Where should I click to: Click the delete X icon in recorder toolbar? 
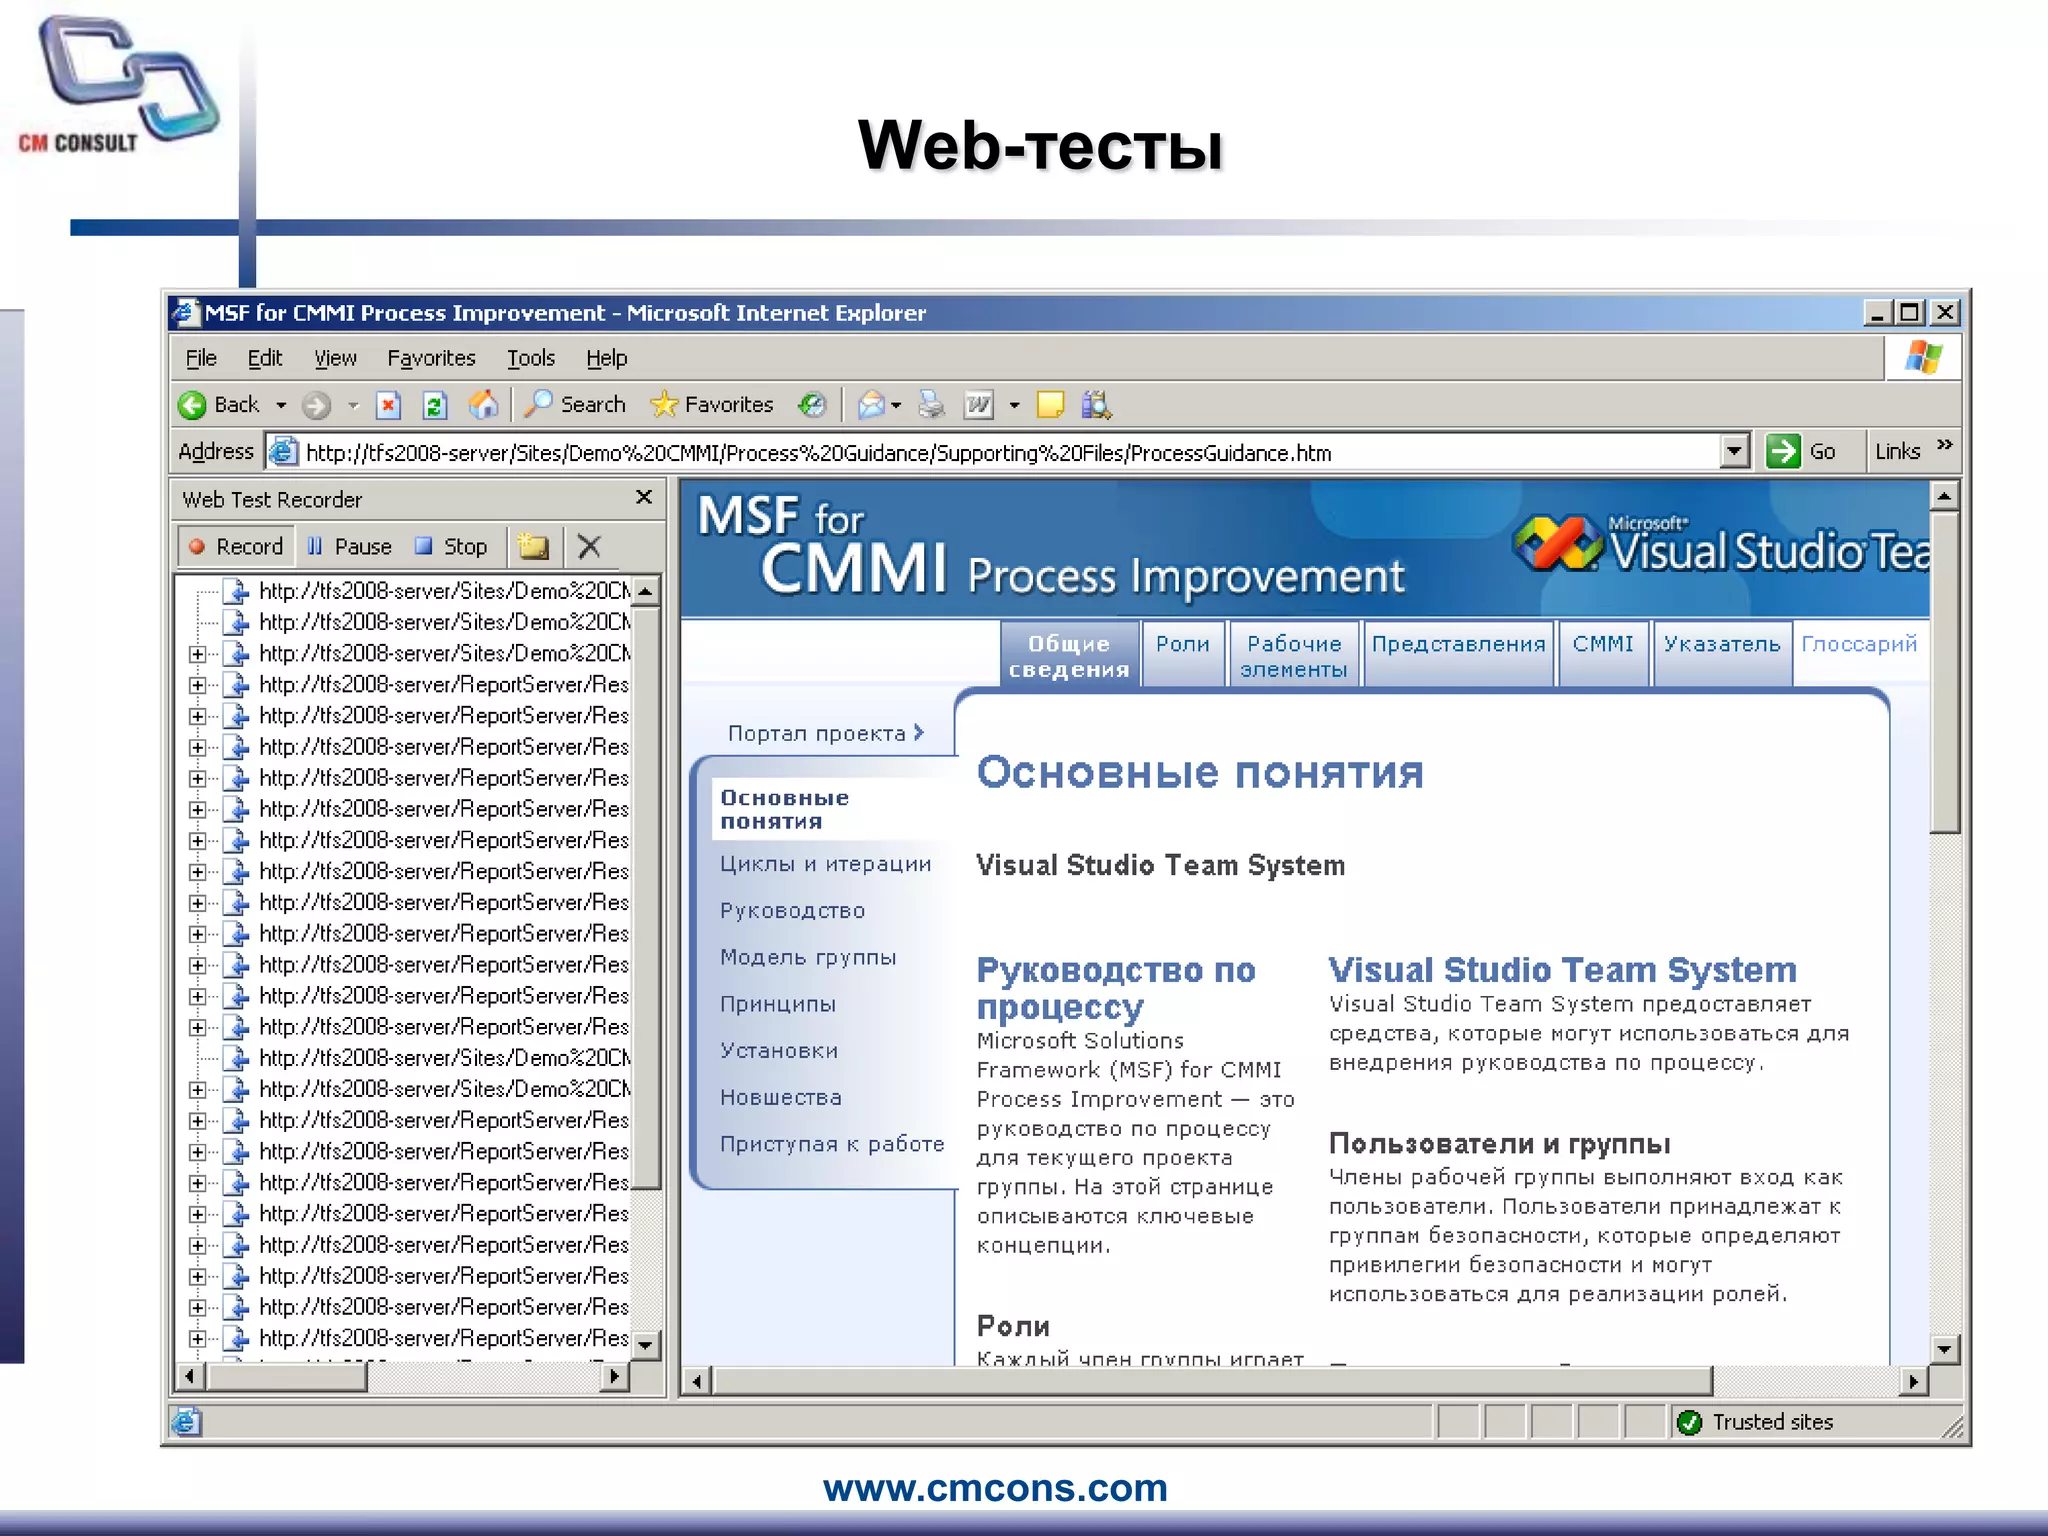(x=589, y=546)
